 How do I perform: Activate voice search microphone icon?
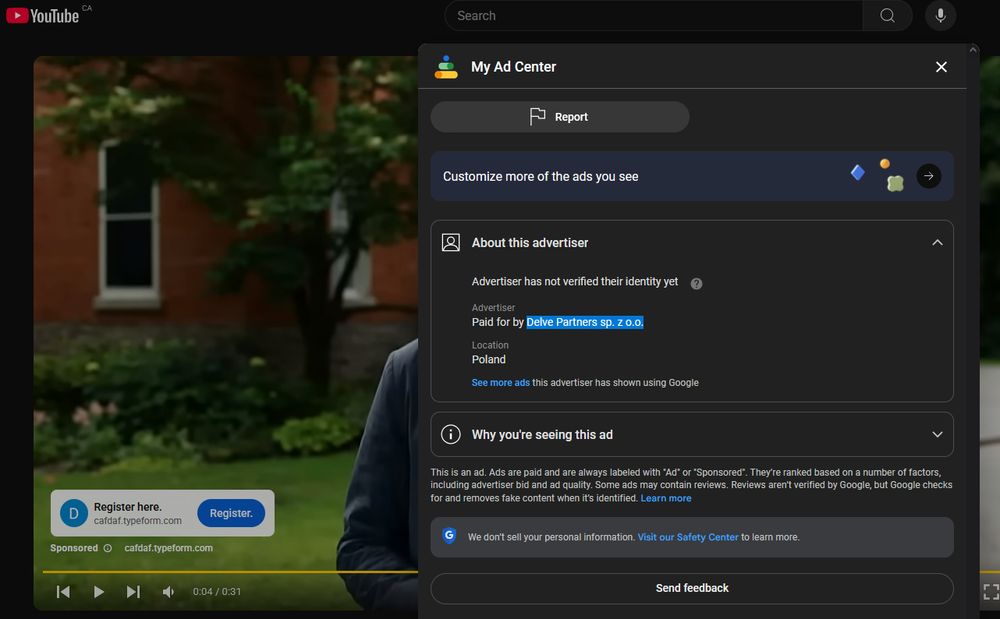[x=940, y=16]
